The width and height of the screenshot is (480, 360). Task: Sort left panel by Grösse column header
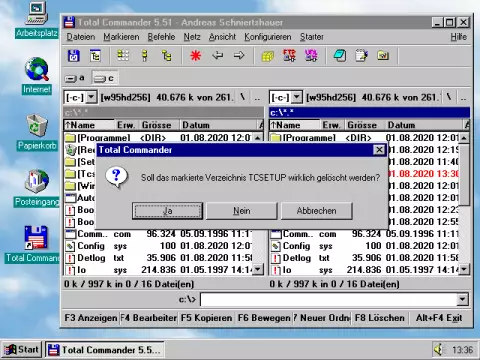click(159, 125)
